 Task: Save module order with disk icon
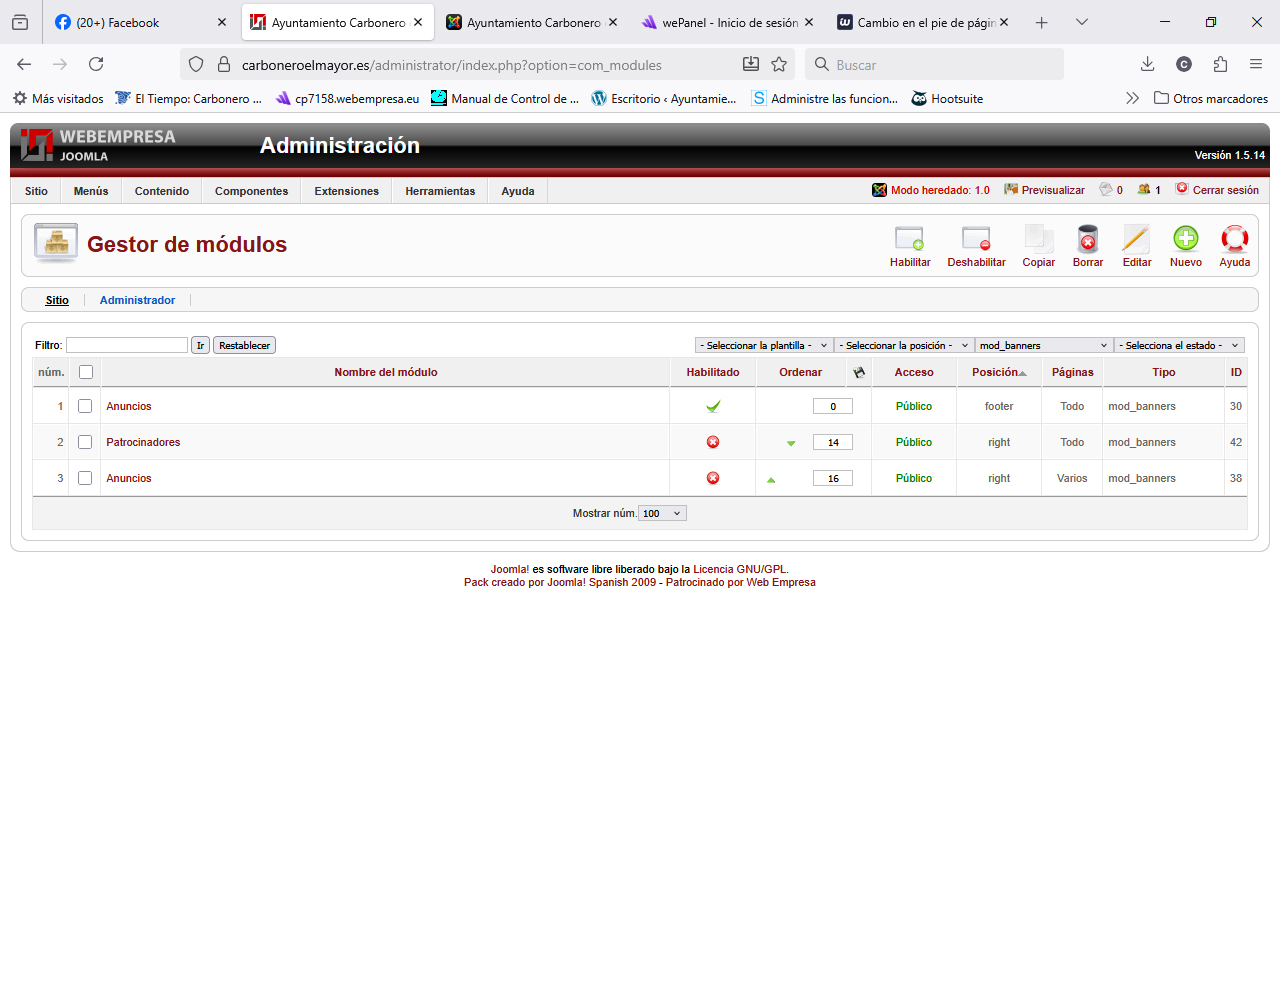(858, 372)
